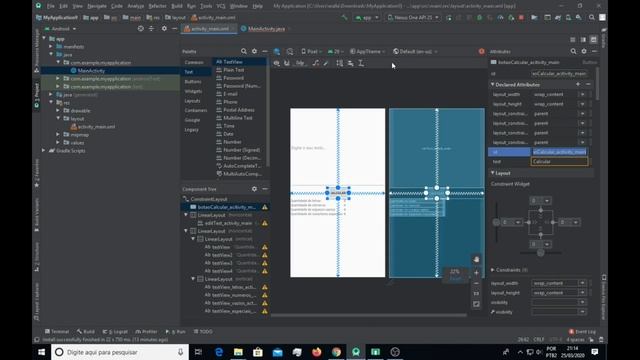
Task: Open the Tools menu
Action: [206, 6]
